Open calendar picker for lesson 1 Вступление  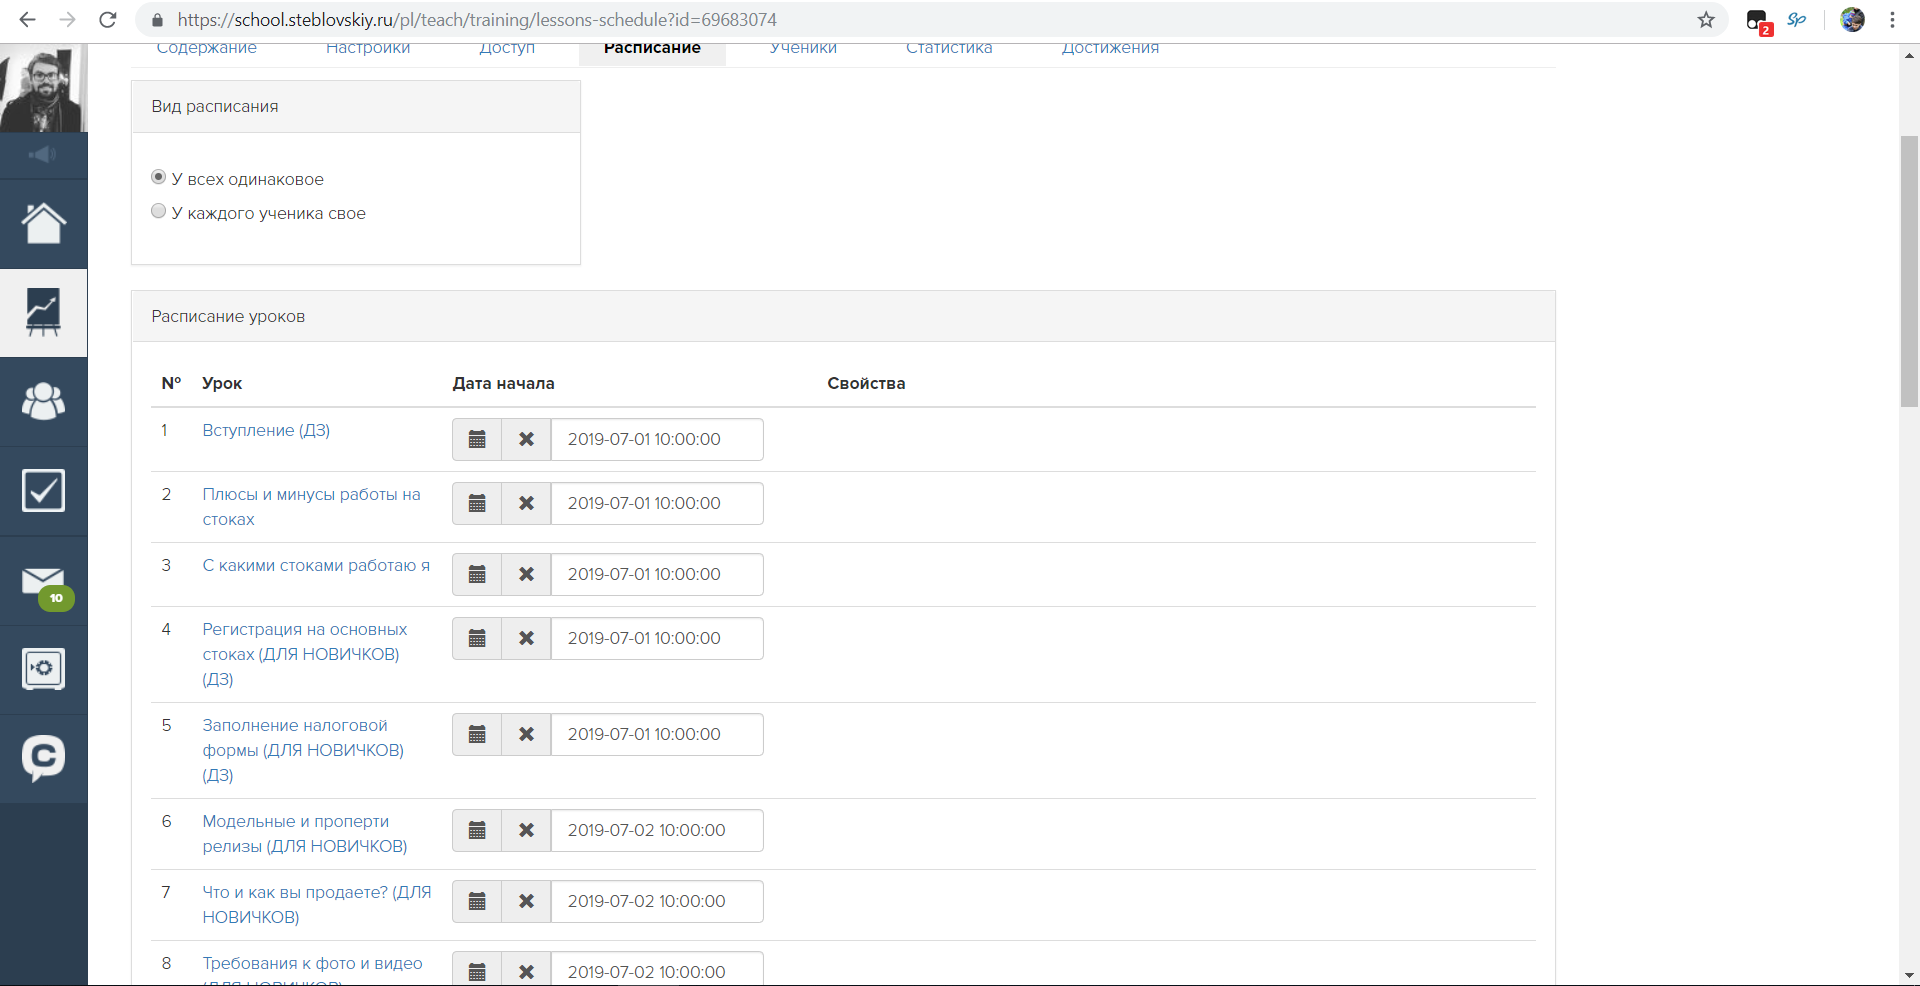point(477,440)
